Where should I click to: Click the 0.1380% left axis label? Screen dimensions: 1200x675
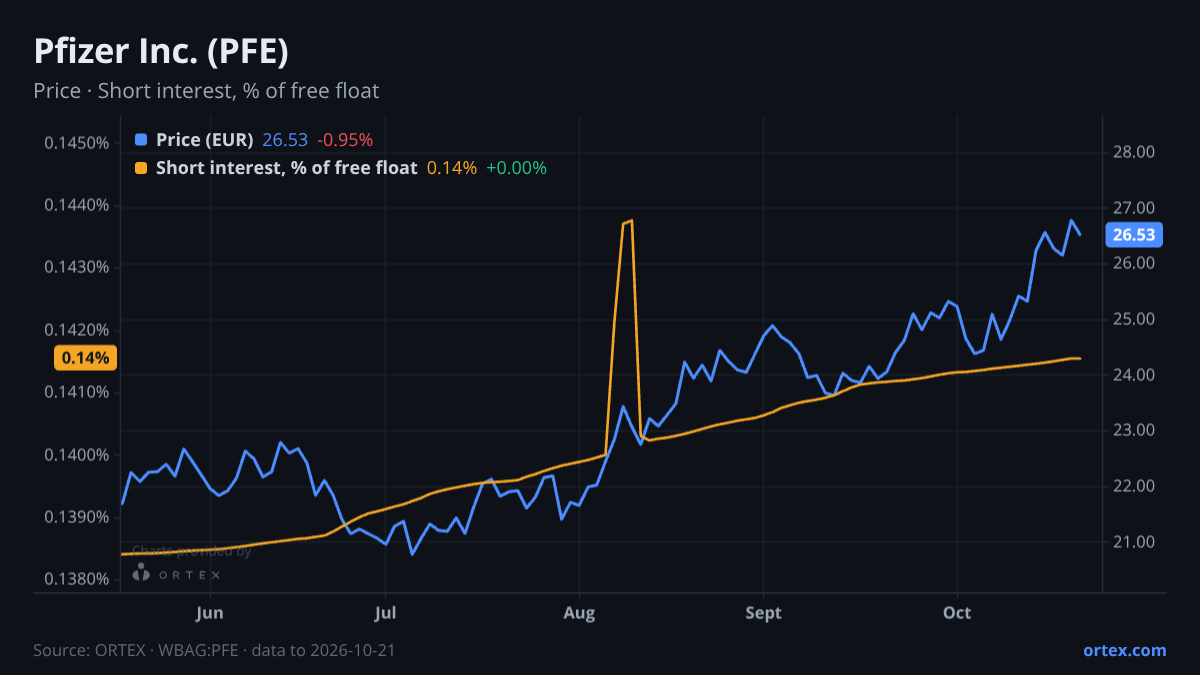pyautogui.click(x=76, y=579)
